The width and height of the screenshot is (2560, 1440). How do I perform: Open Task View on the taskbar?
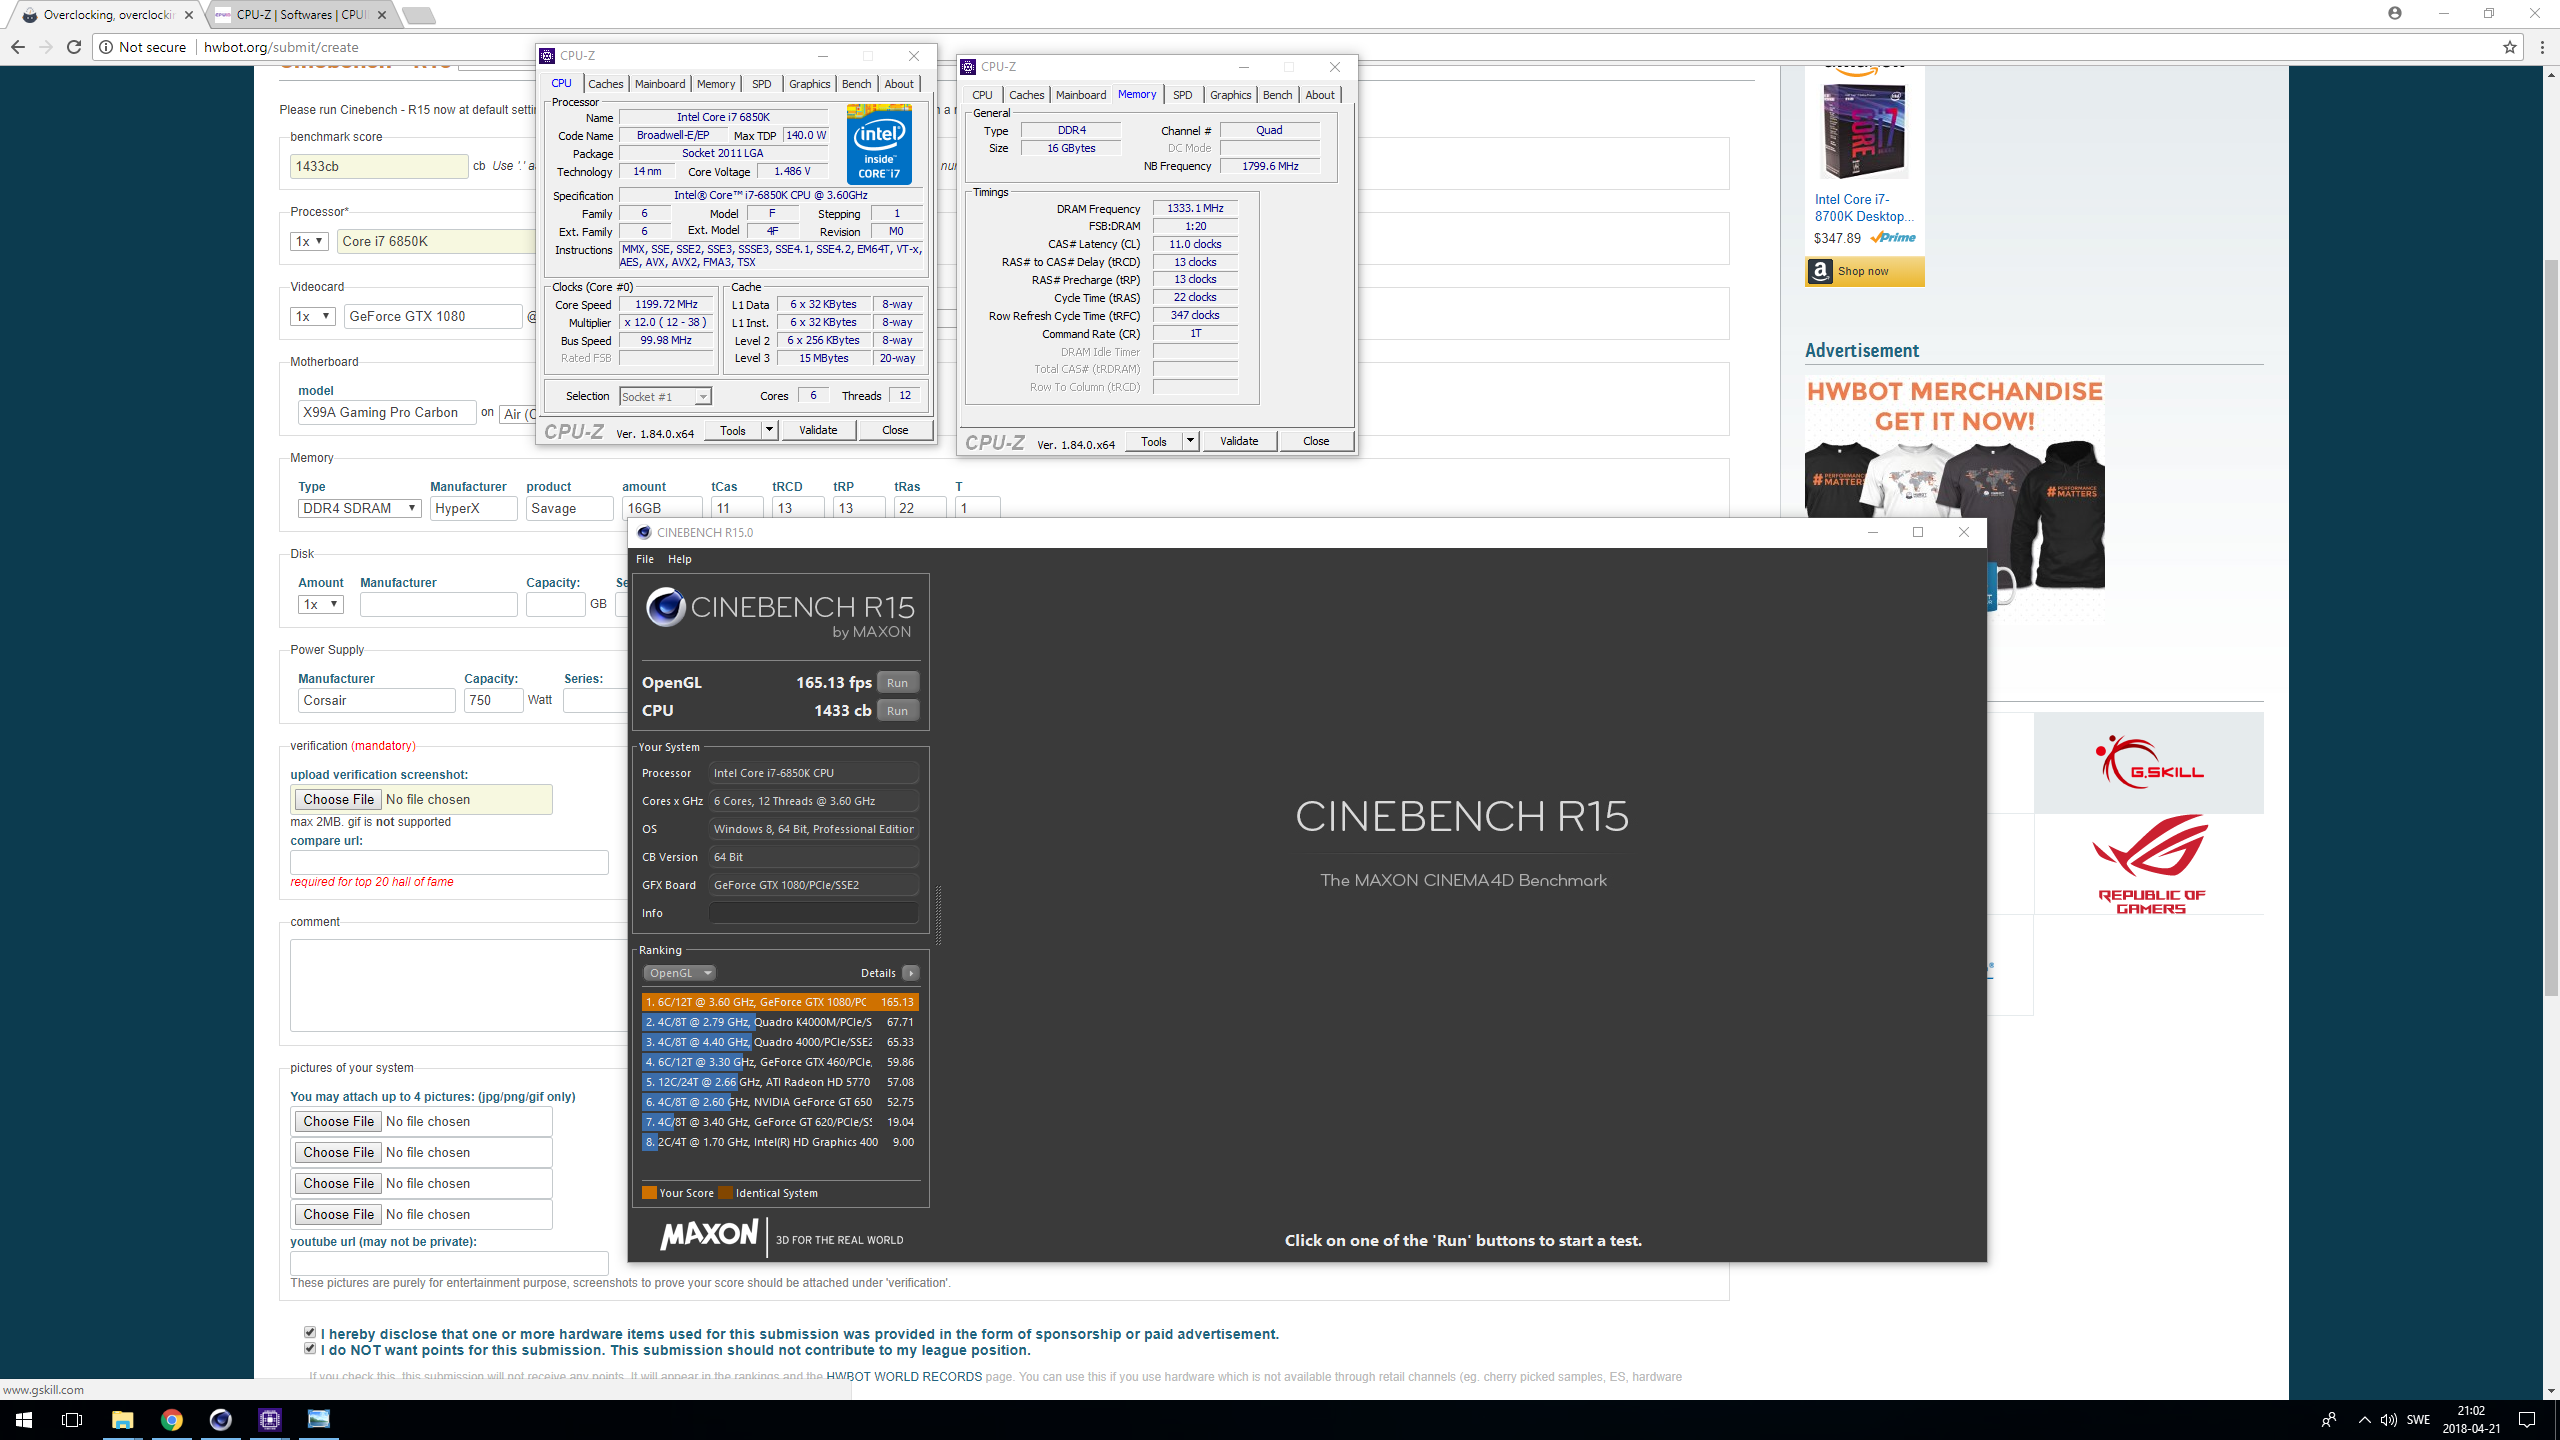point(72,1420)
